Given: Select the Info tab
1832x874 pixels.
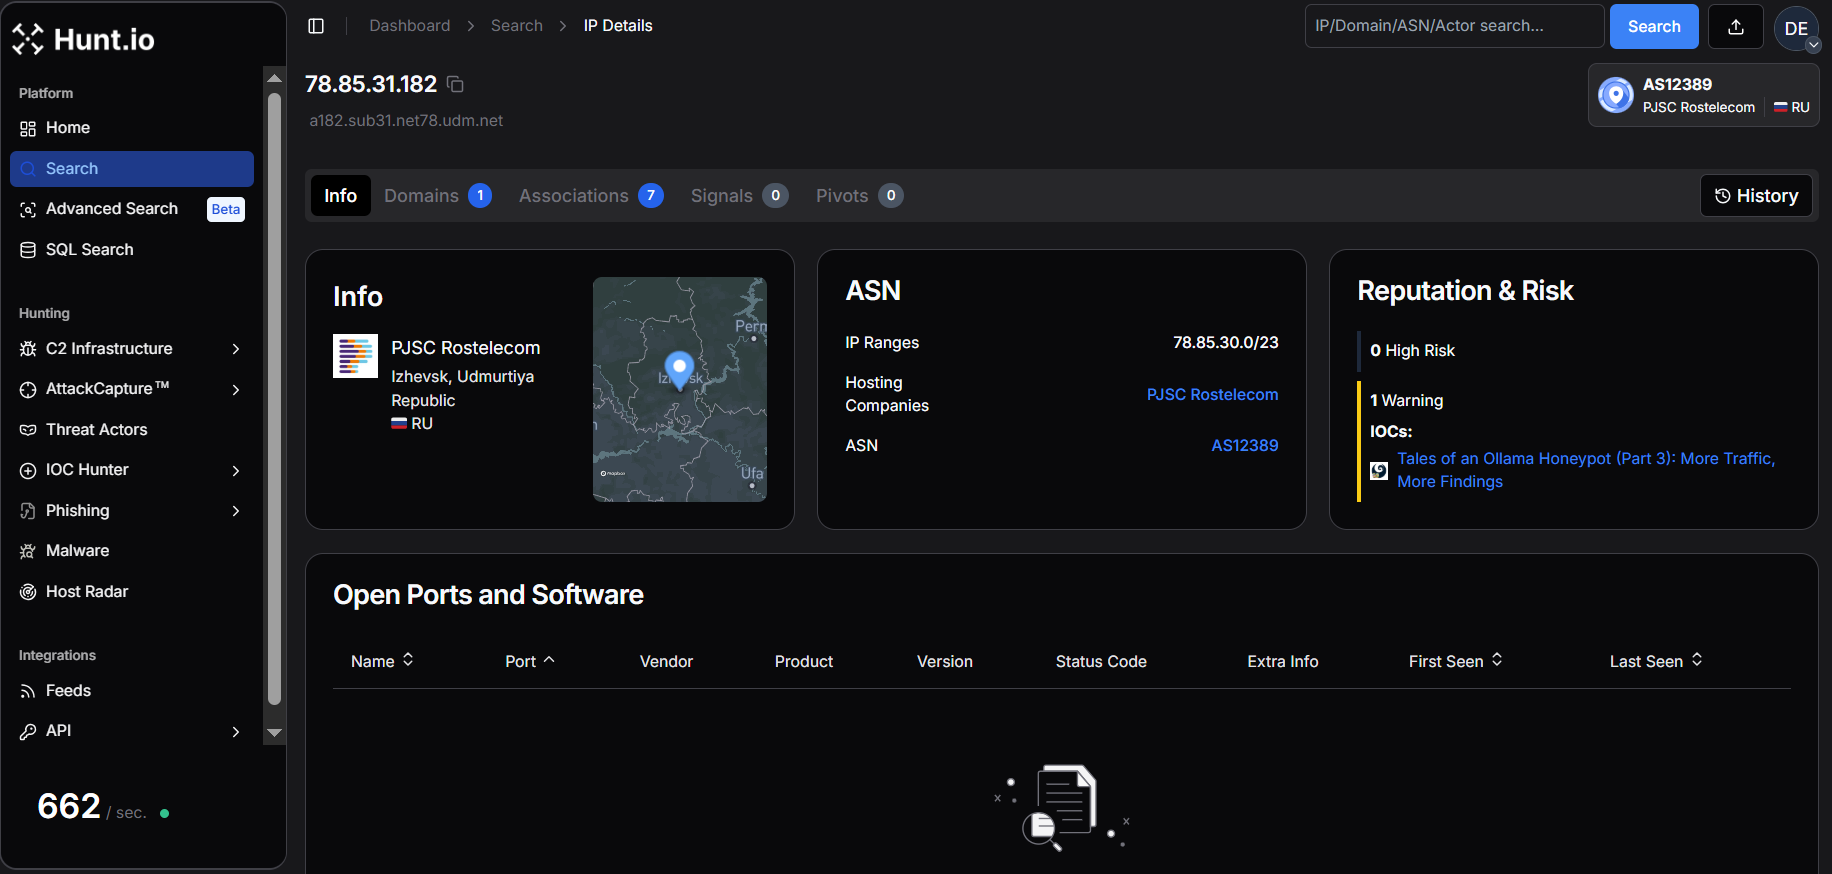Looking at the screenshot, I should pyautogui.click(x=340, y=196).
